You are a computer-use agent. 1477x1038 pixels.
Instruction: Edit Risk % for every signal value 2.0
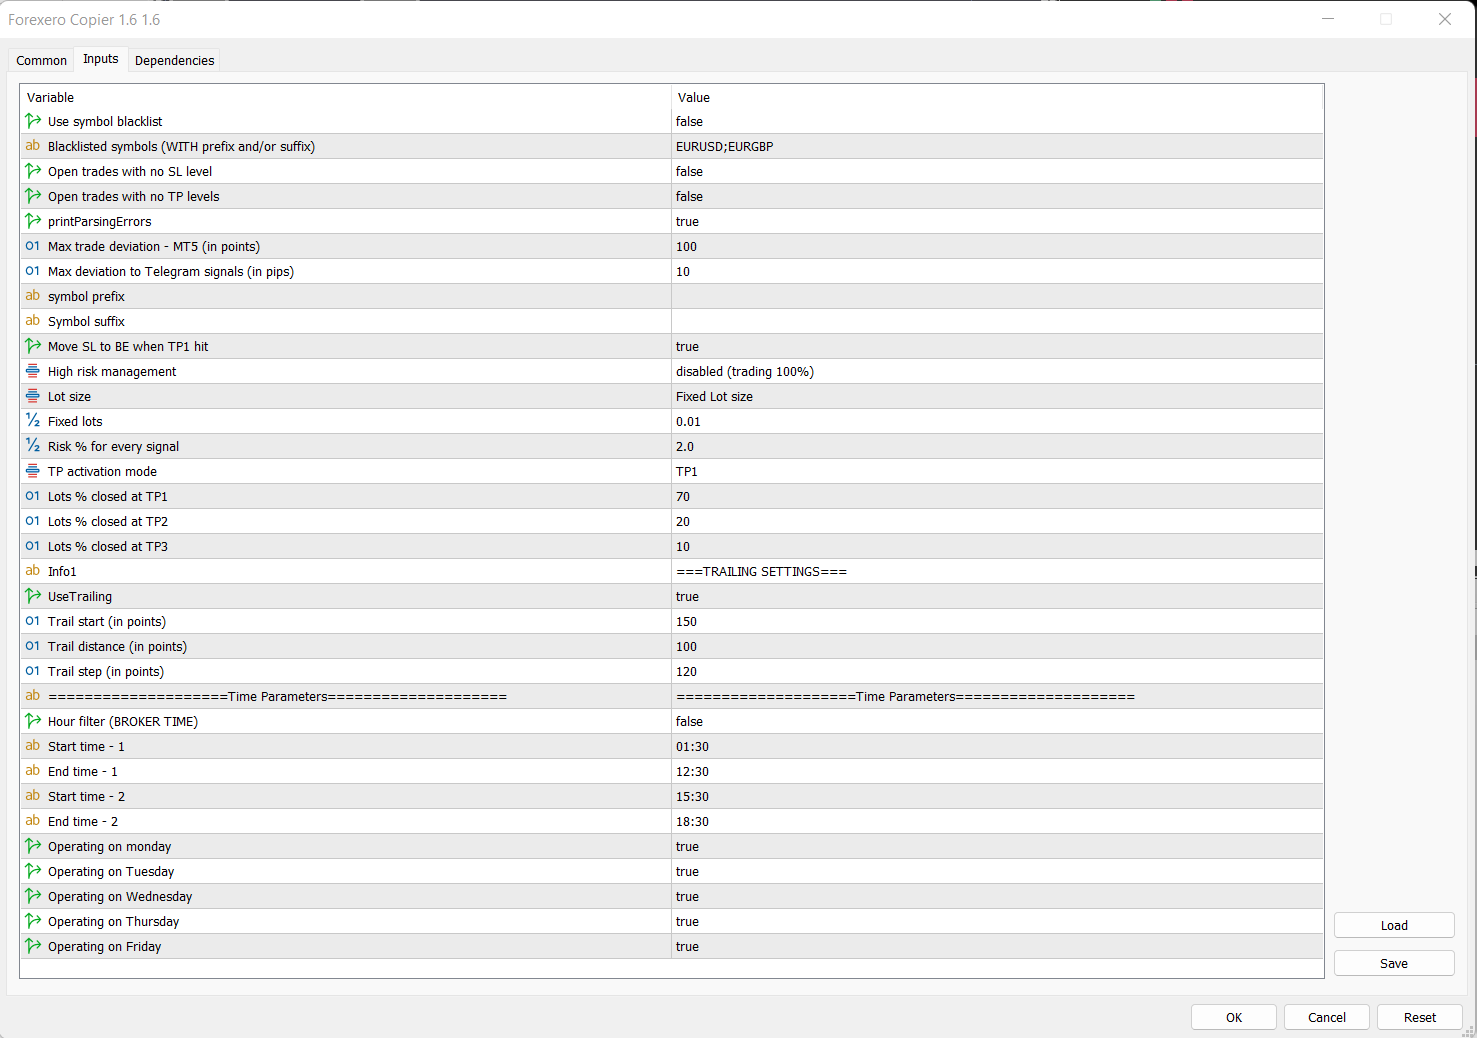pos(997,446)
